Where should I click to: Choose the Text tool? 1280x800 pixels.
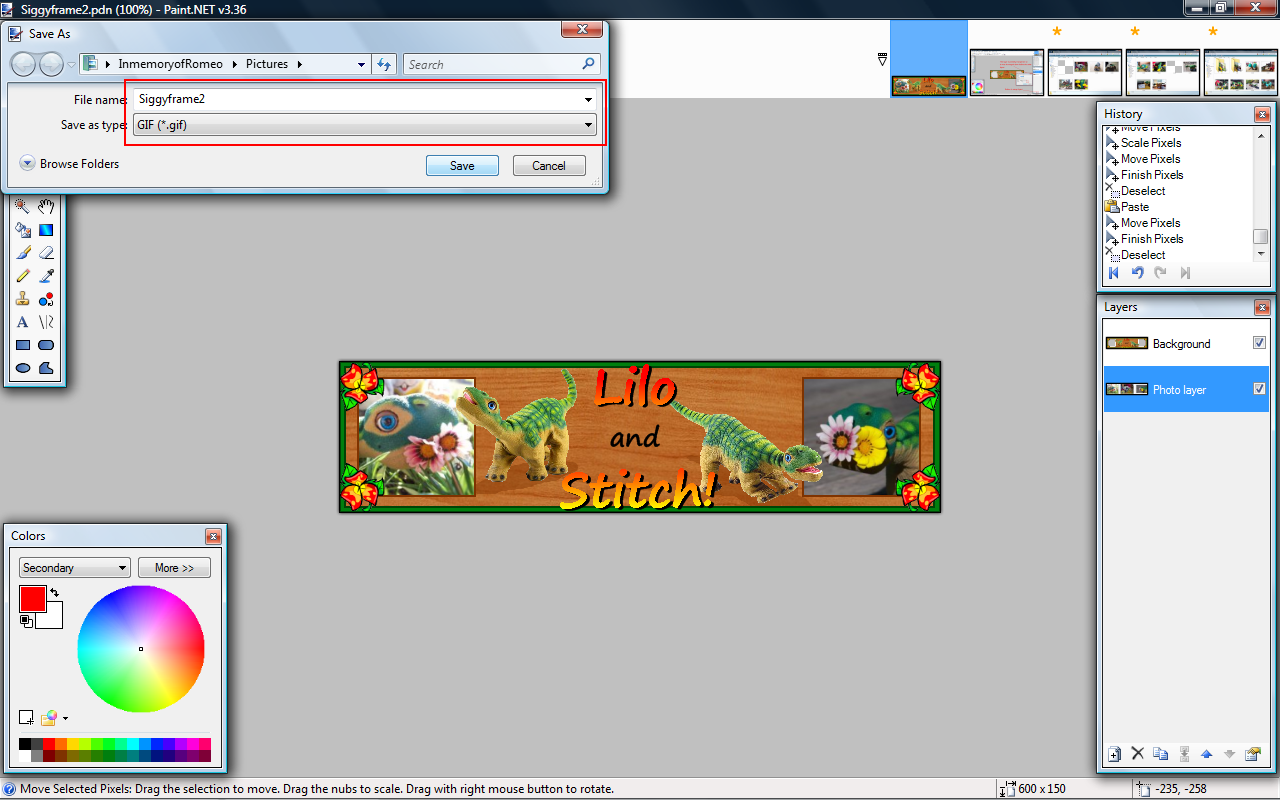pos(22,322)
